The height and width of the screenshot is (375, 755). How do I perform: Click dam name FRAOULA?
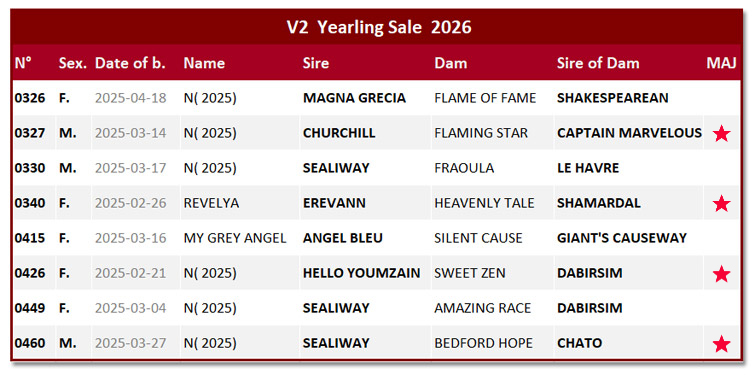point(464,168)
